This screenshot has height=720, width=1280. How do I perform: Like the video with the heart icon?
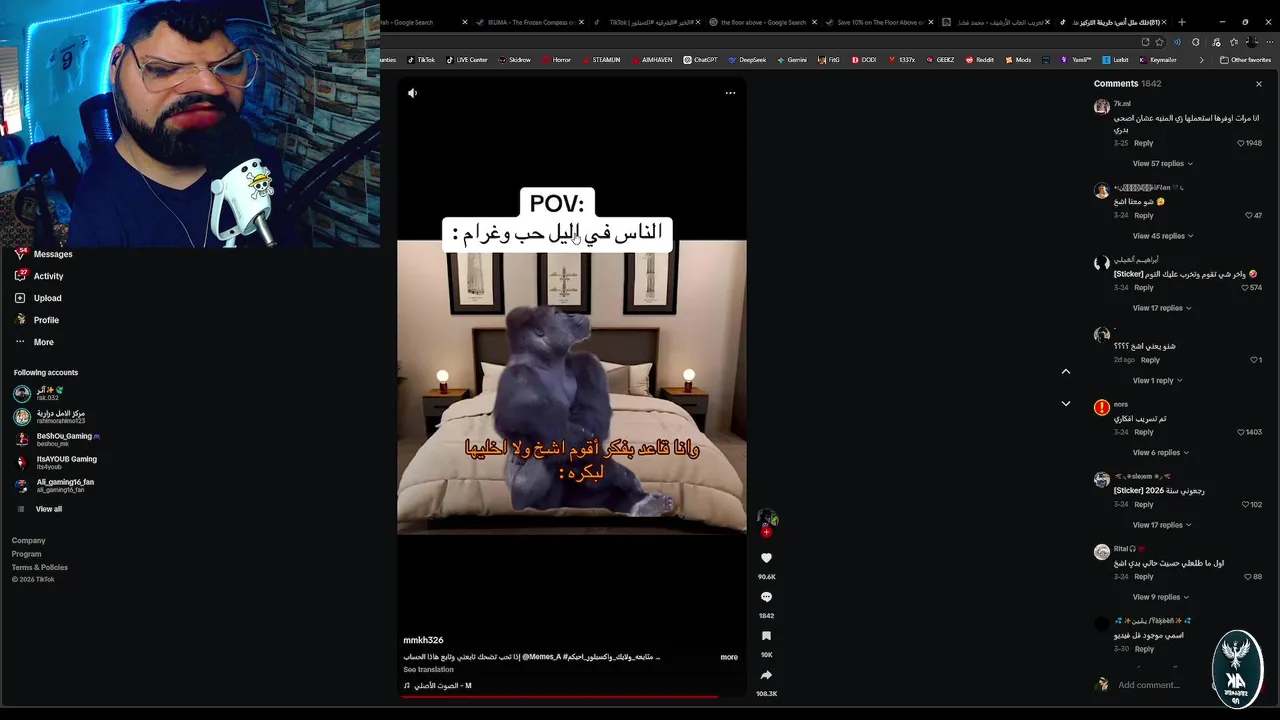766,558
